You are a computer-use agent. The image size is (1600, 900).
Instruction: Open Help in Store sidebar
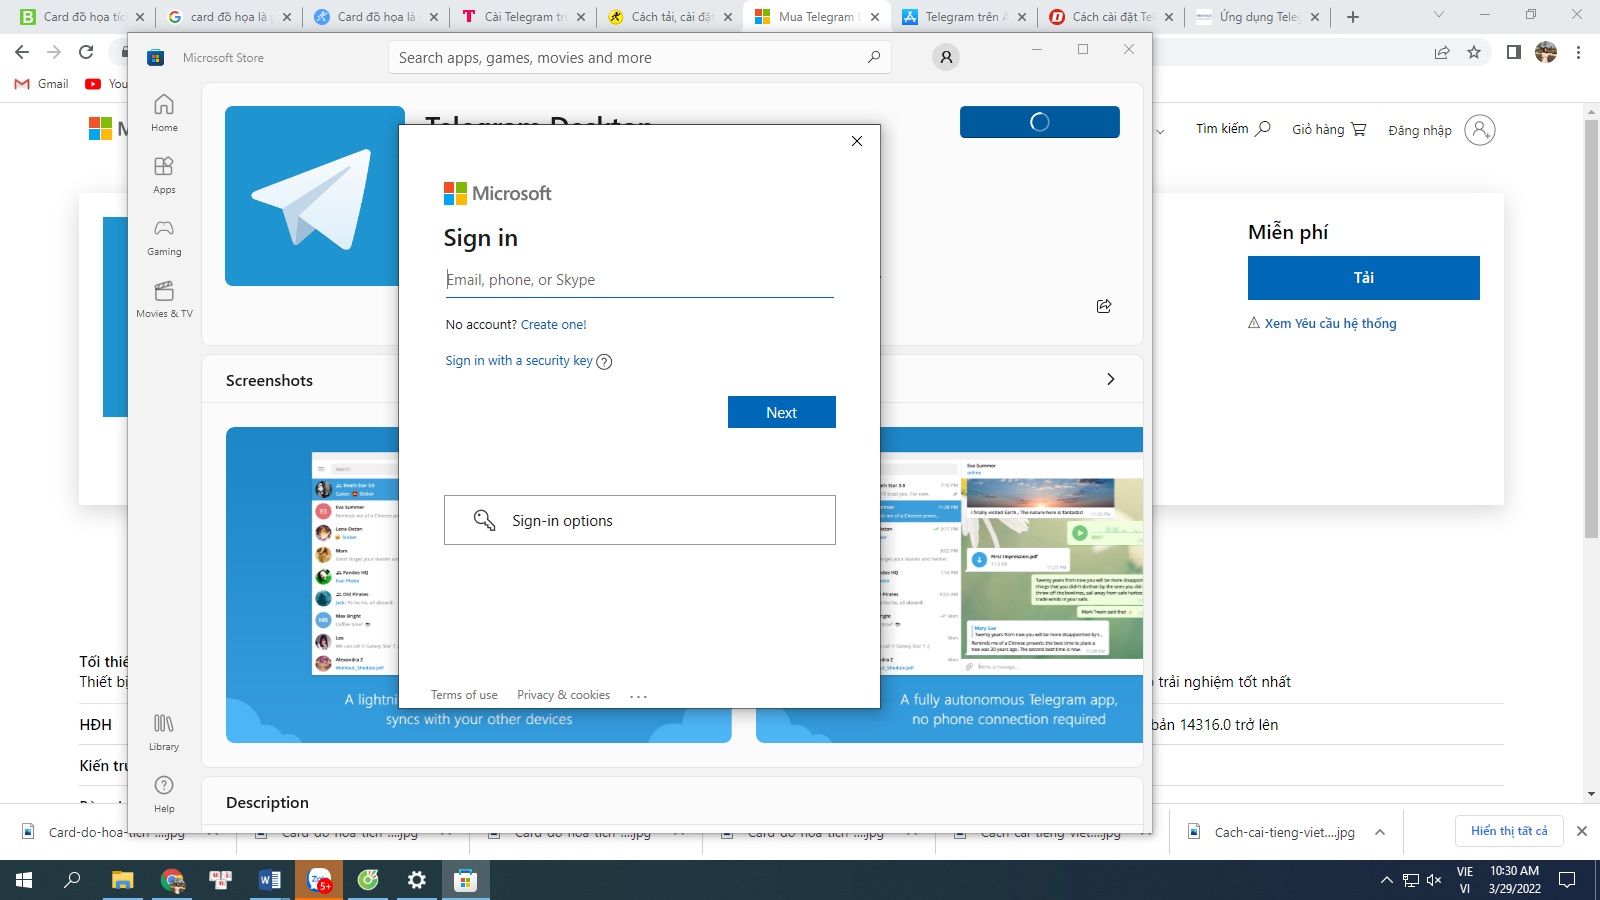(164, 794)
